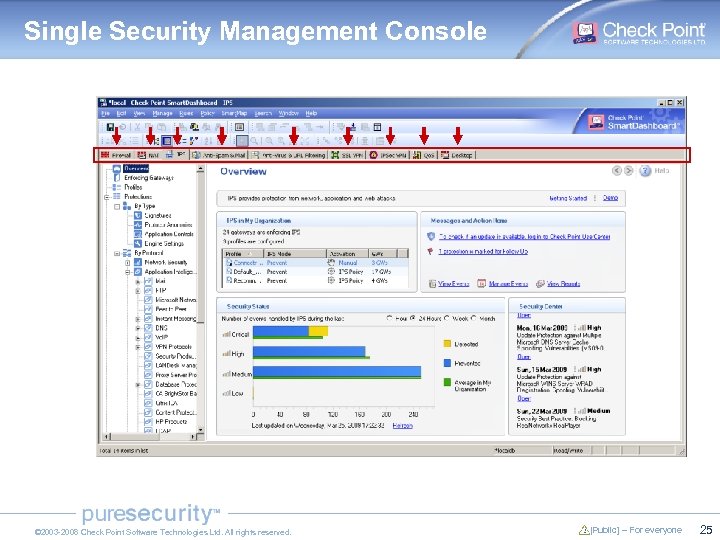Select the Month radio button
720x540 pixels.
click(474, 318)
